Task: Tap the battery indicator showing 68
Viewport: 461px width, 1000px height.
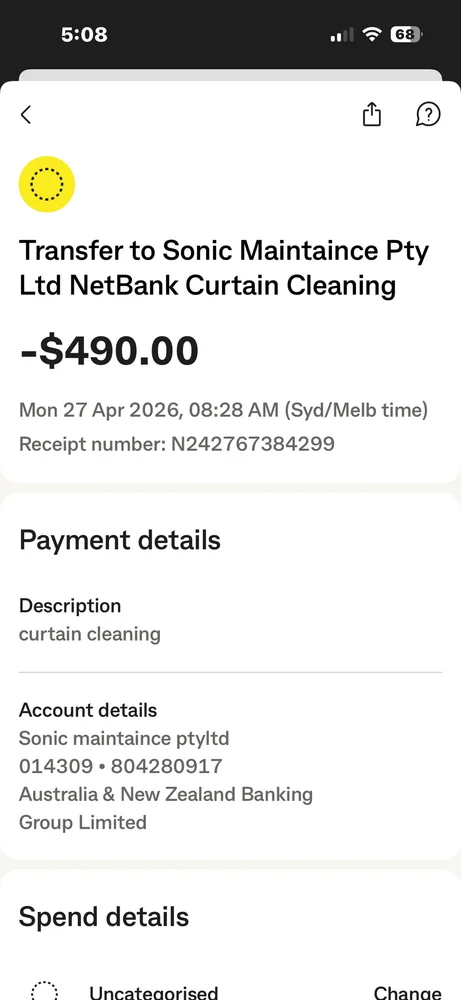Action: (x=406, y=34)
